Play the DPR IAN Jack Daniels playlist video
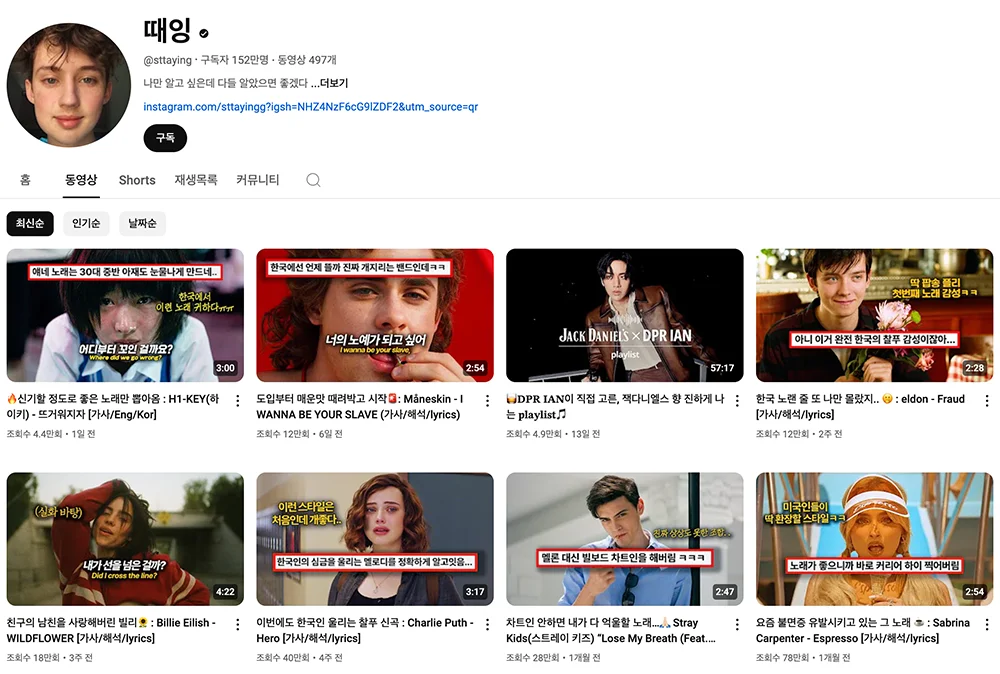This screenshot has width=1000, height=674. coord(624,314)
